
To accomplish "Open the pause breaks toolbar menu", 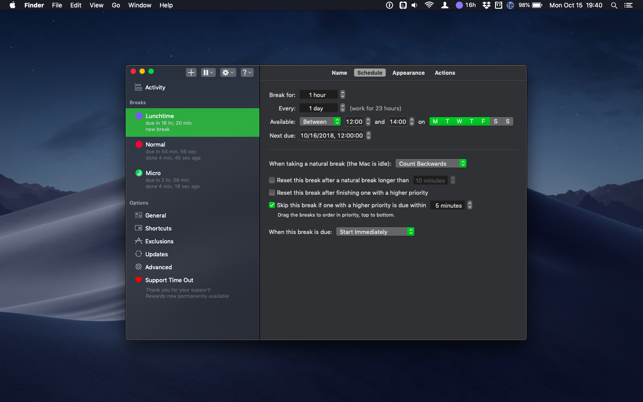I will [x=208, y=73].
